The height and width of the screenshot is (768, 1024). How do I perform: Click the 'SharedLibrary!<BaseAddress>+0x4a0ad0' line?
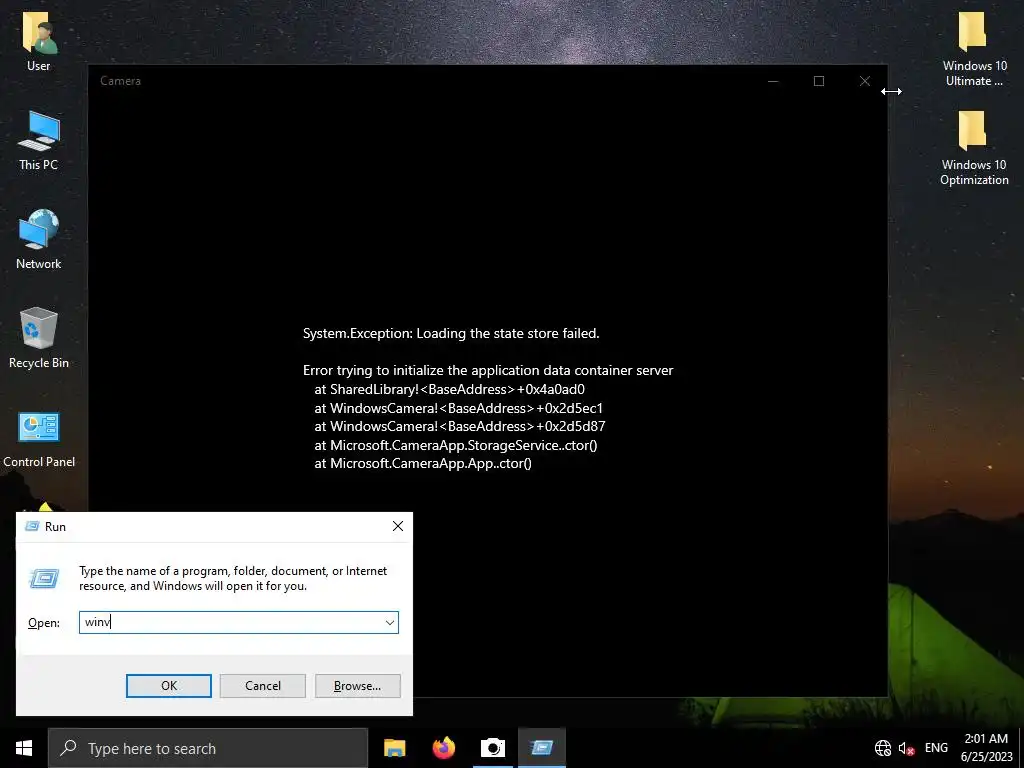point(449,389)
